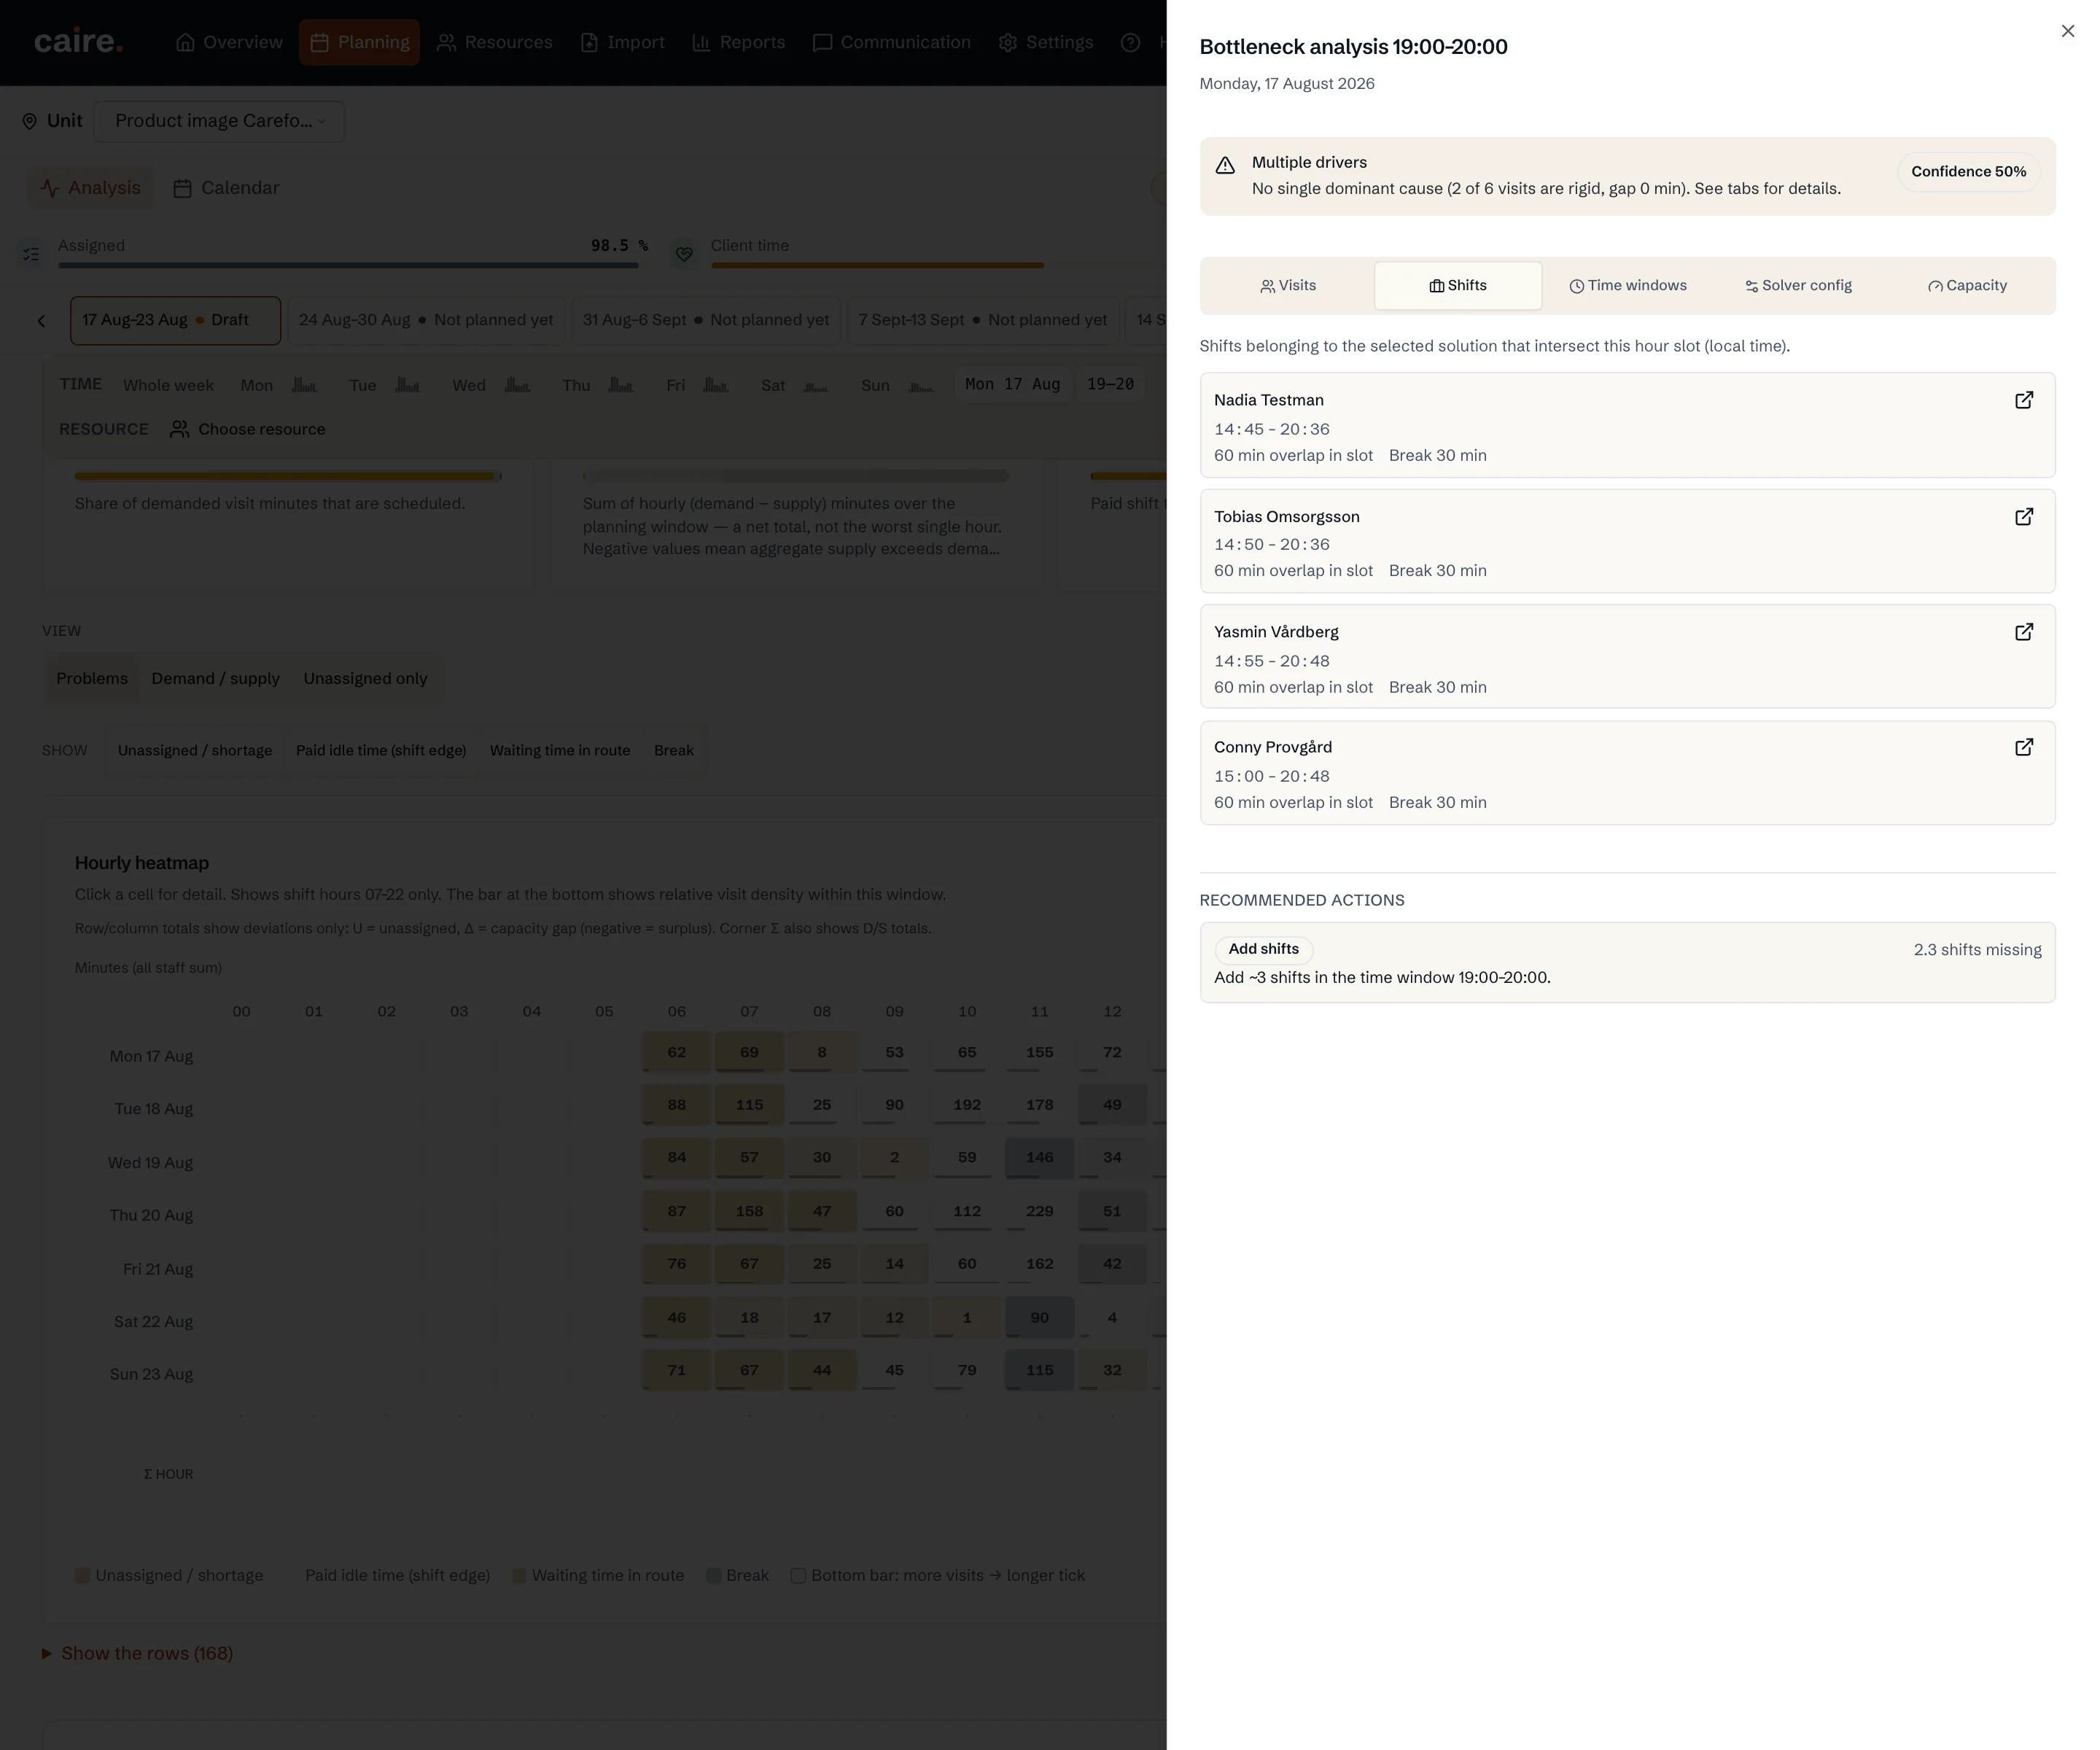Image resolution: width=2100 pixels, height=1750 pixels.
Task: Click the Confidence 50% badge
Action: 1968,172
